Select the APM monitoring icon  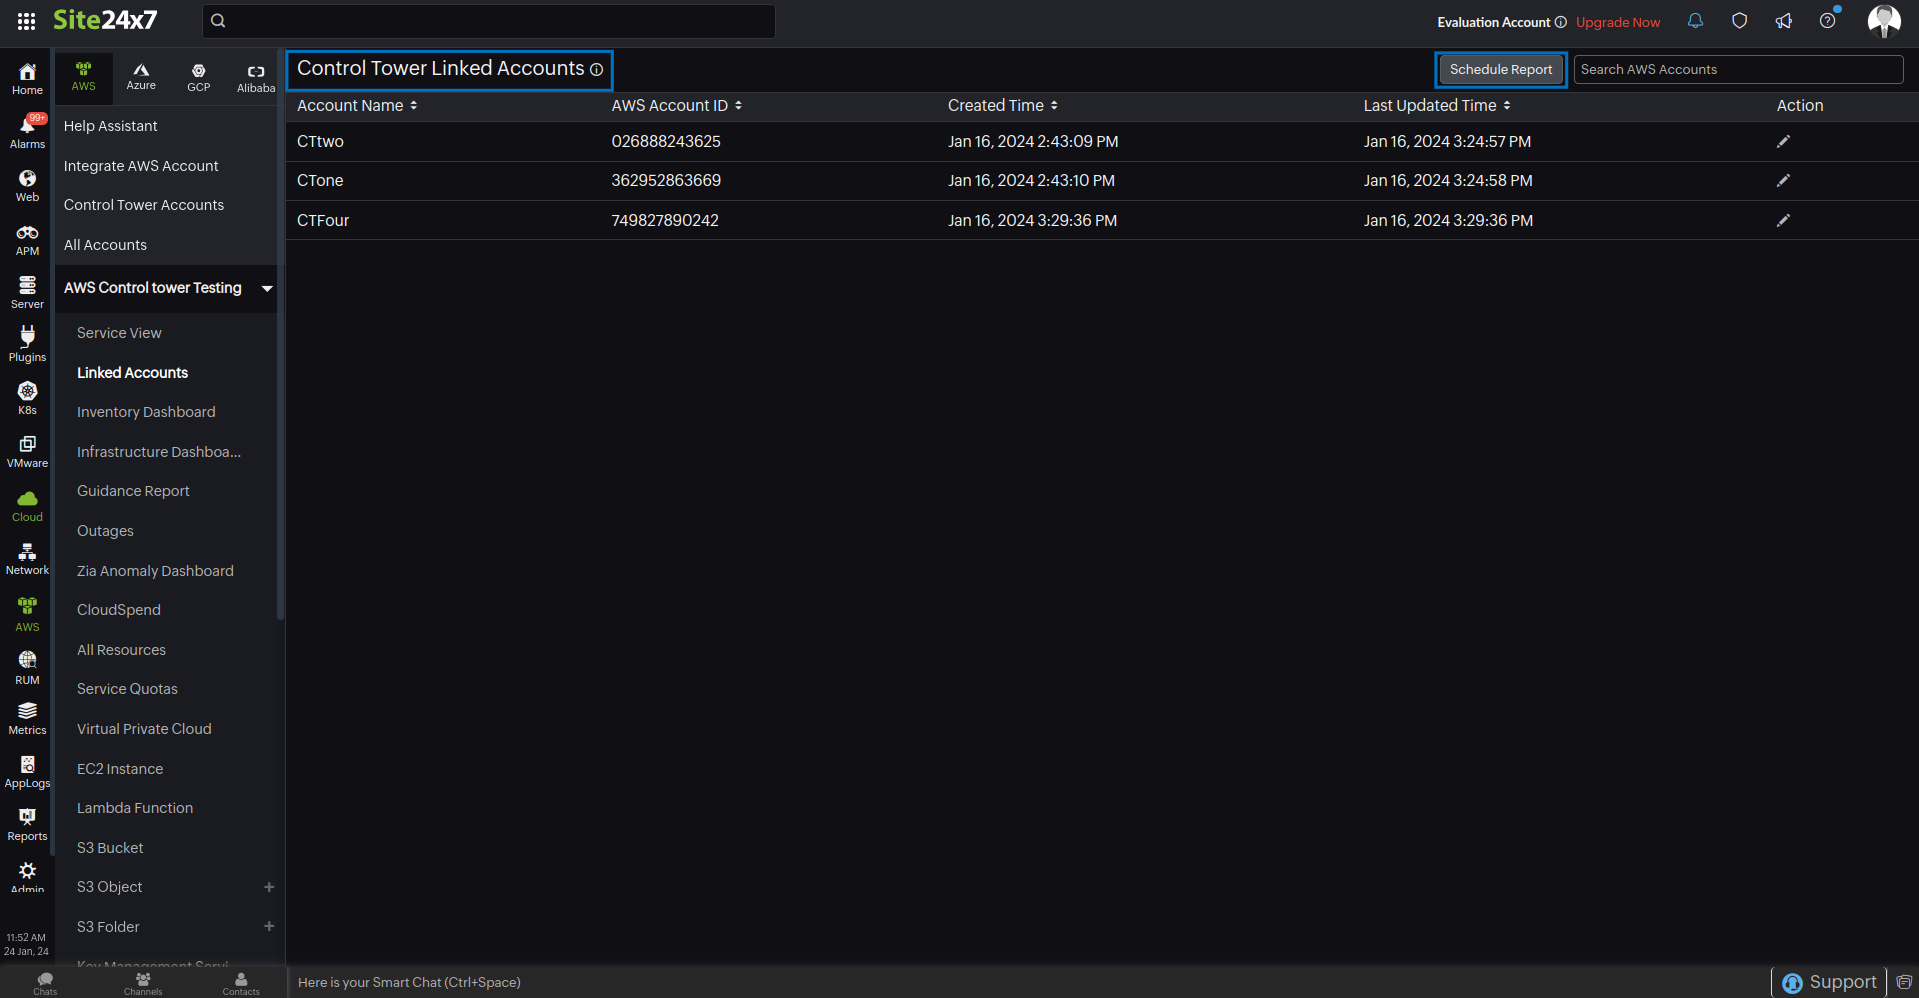coord(26,236)
